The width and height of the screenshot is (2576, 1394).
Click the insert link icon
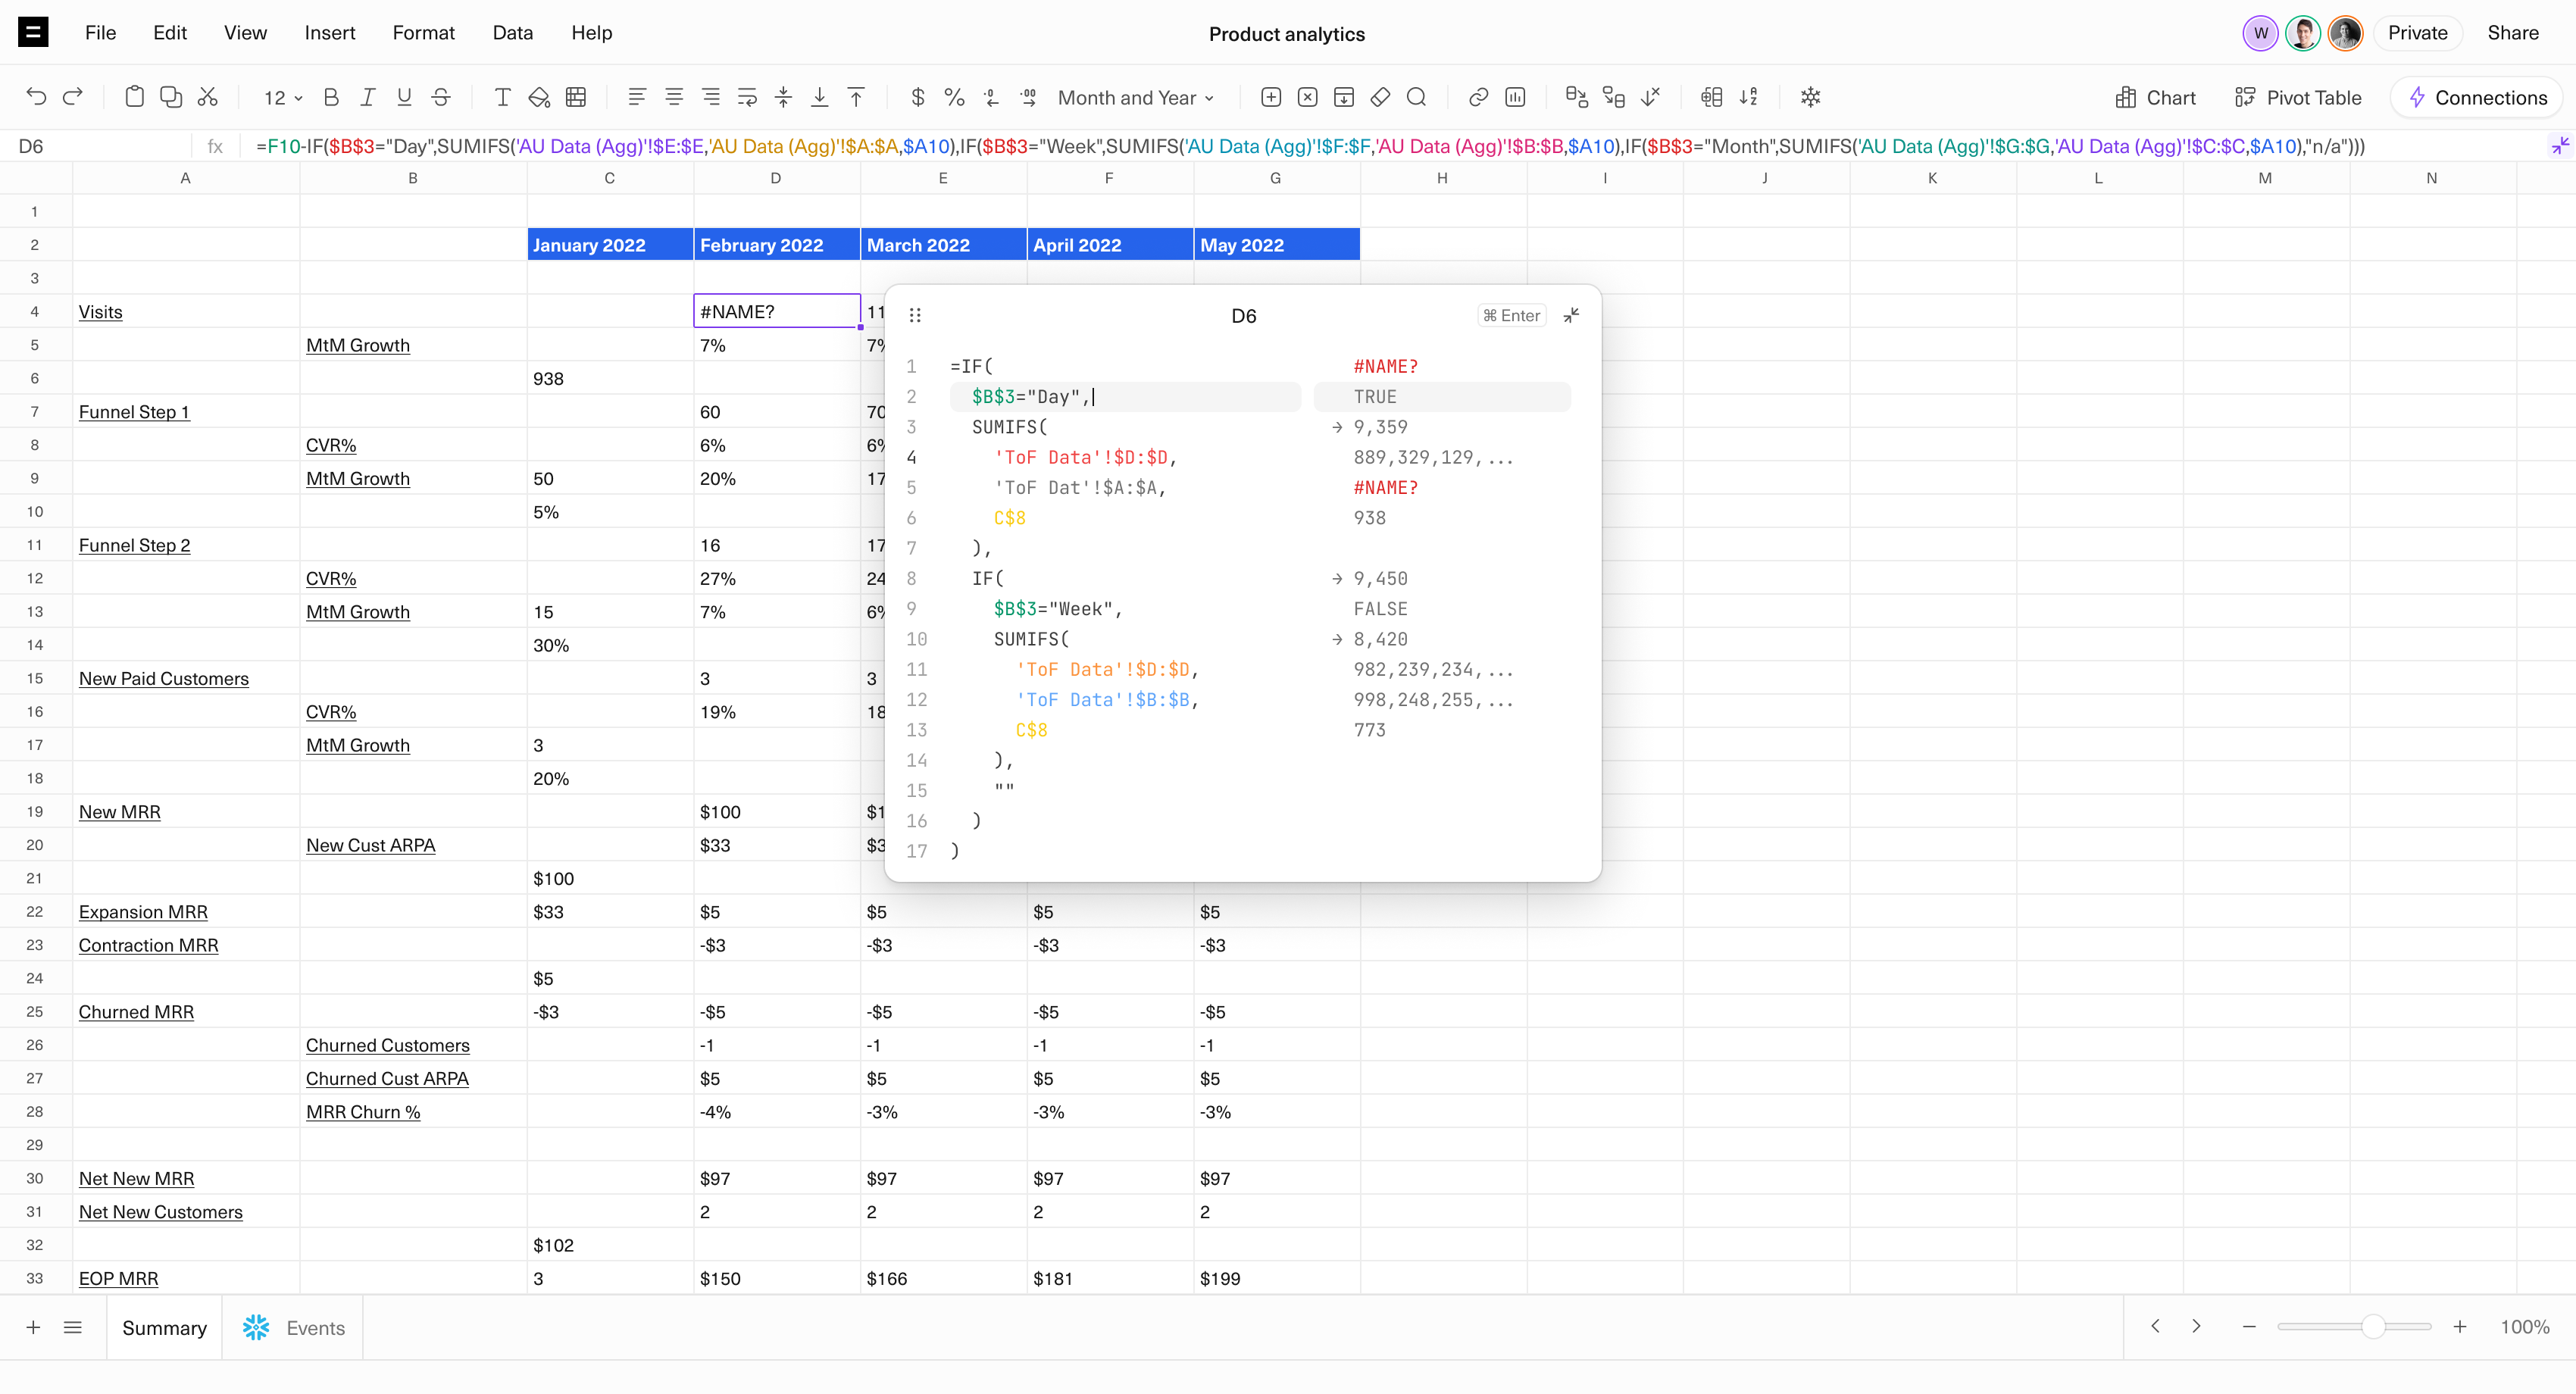(x=1478, y=97)
